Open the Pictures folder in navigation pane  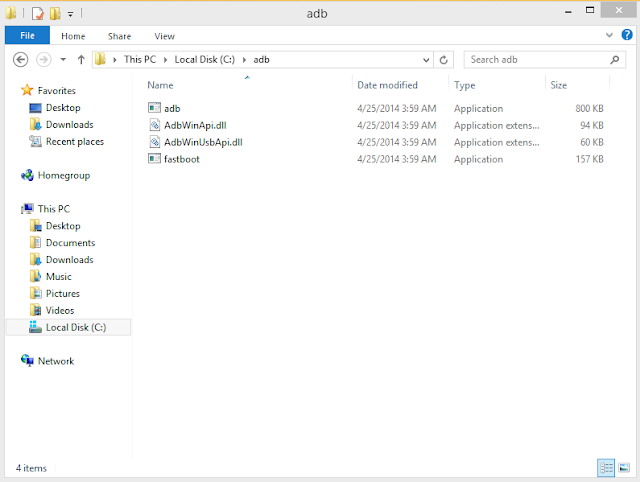pos(62,293)
